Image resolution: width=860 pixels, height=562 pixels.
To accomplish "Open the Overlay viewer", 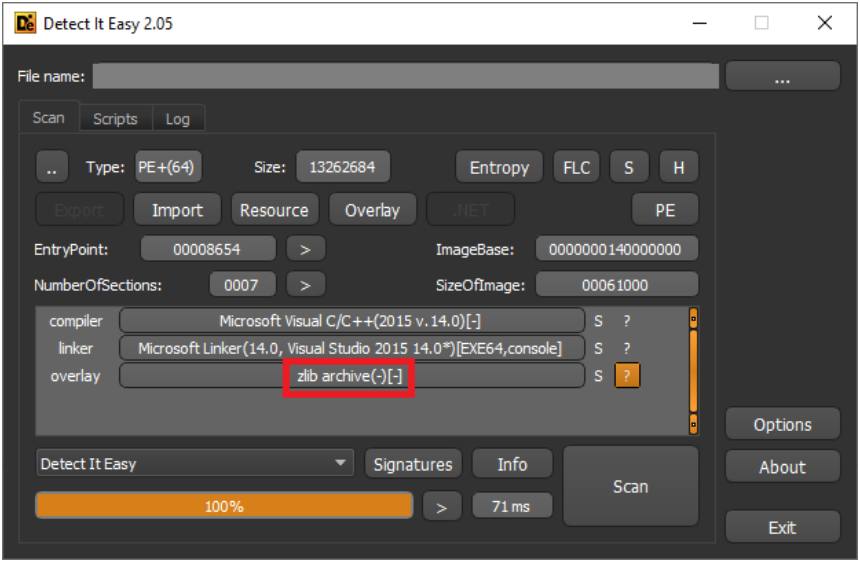I will pyautogui.click(x=372, y=210).
